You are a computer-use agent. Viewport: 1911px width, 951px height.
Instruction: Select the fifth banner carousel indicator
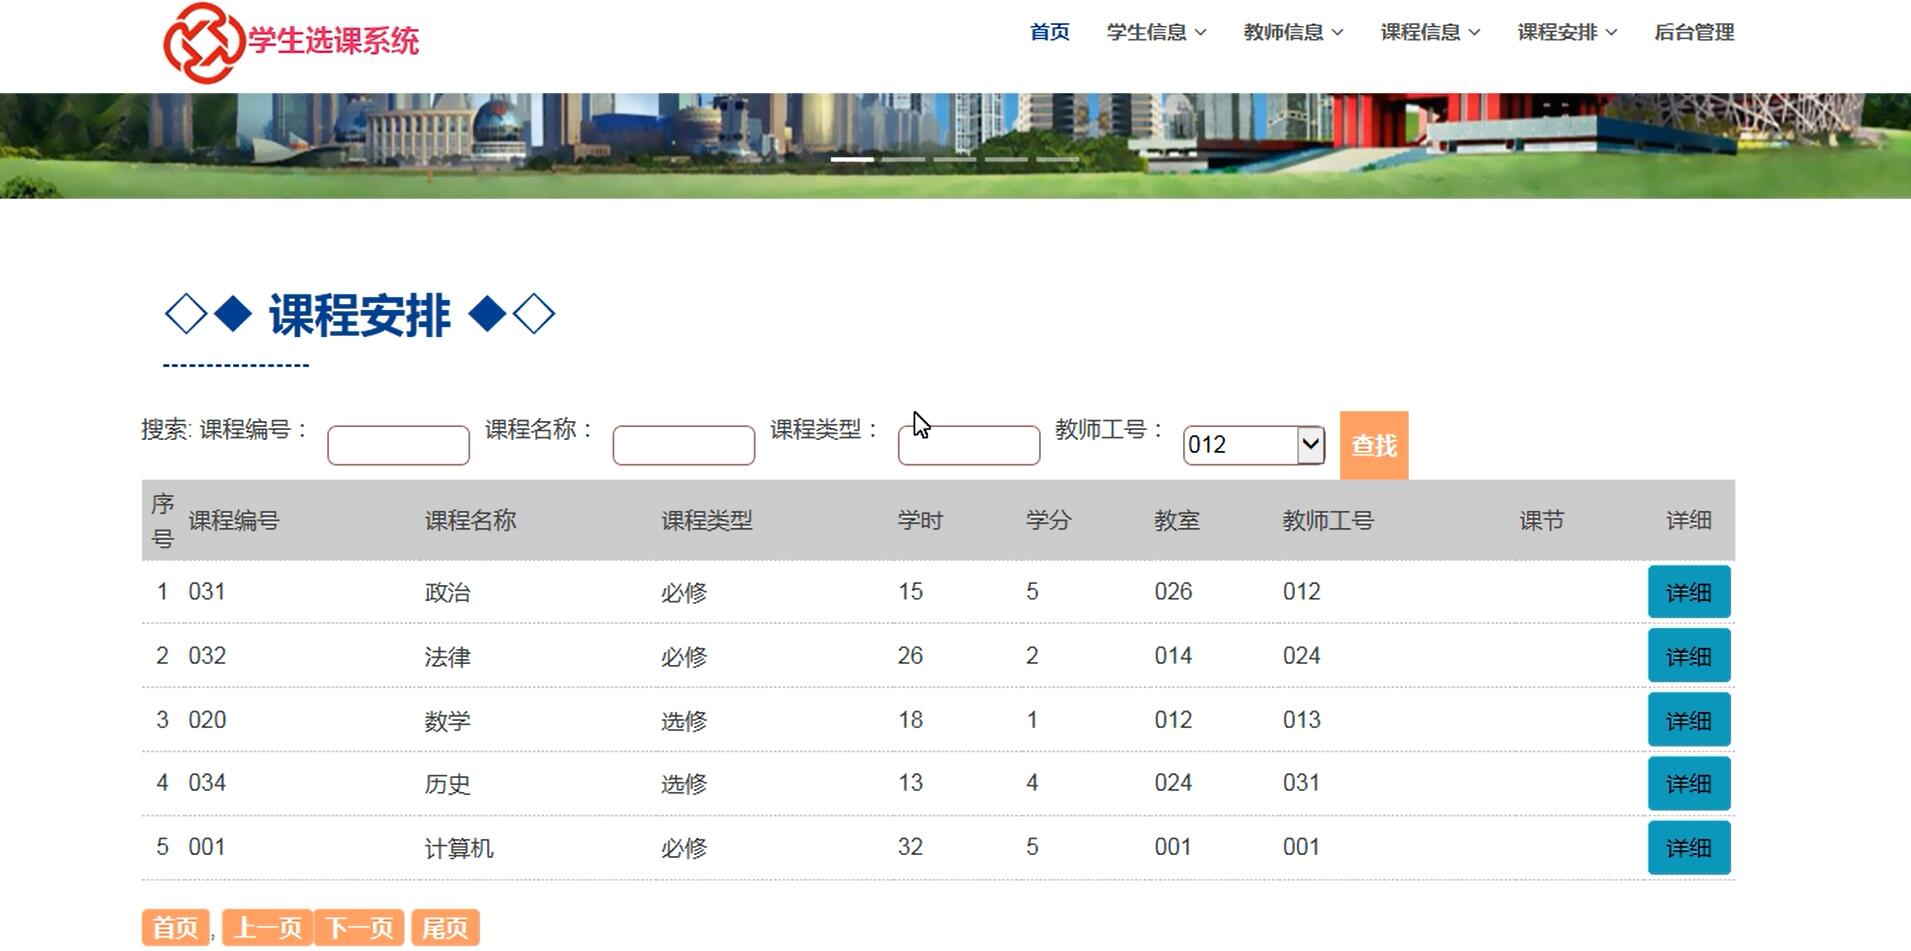point(1057,159)
